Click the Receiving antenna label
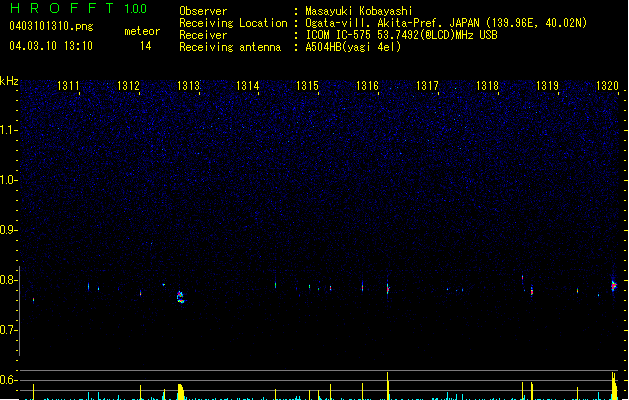 pos(230,47)
